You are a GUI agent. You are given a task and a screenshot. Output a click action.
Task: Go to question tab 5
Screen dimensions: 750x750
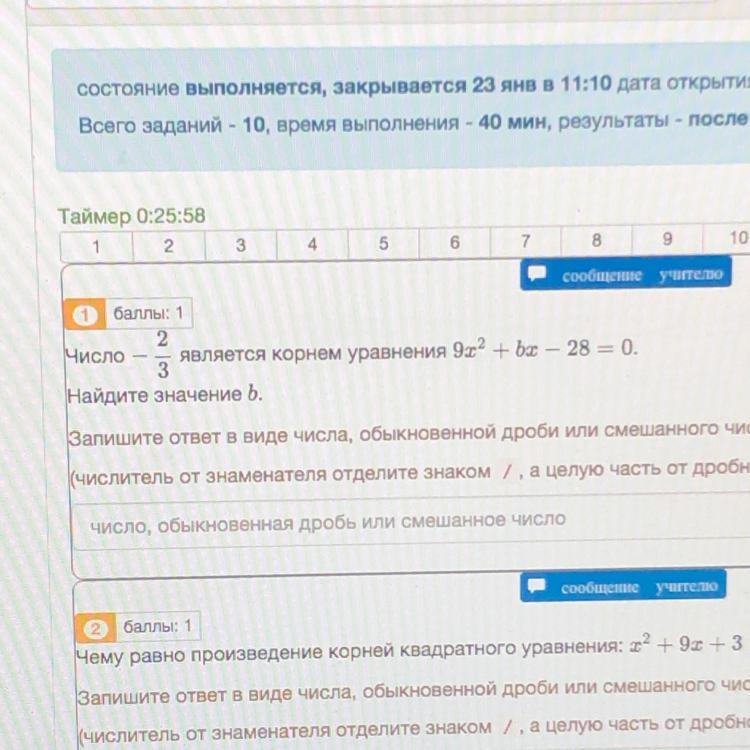point(384,243)
